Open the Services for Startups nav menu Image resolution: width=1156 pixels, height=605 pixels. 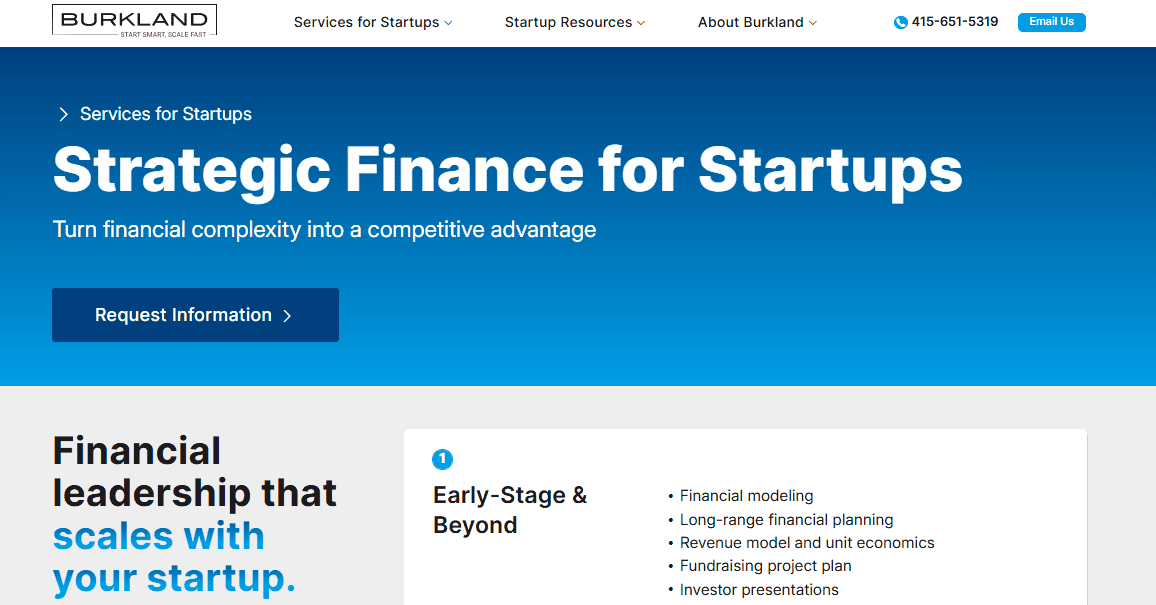pyautogui.click(x=366, y=22)
